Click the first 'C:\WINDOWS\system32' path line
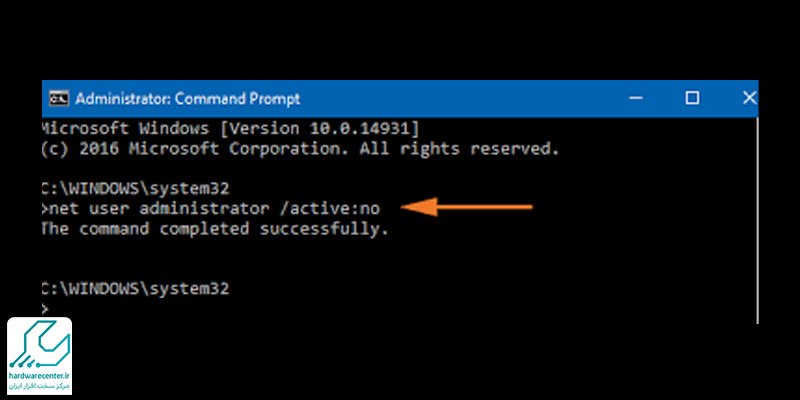 (x=136, y=189)
